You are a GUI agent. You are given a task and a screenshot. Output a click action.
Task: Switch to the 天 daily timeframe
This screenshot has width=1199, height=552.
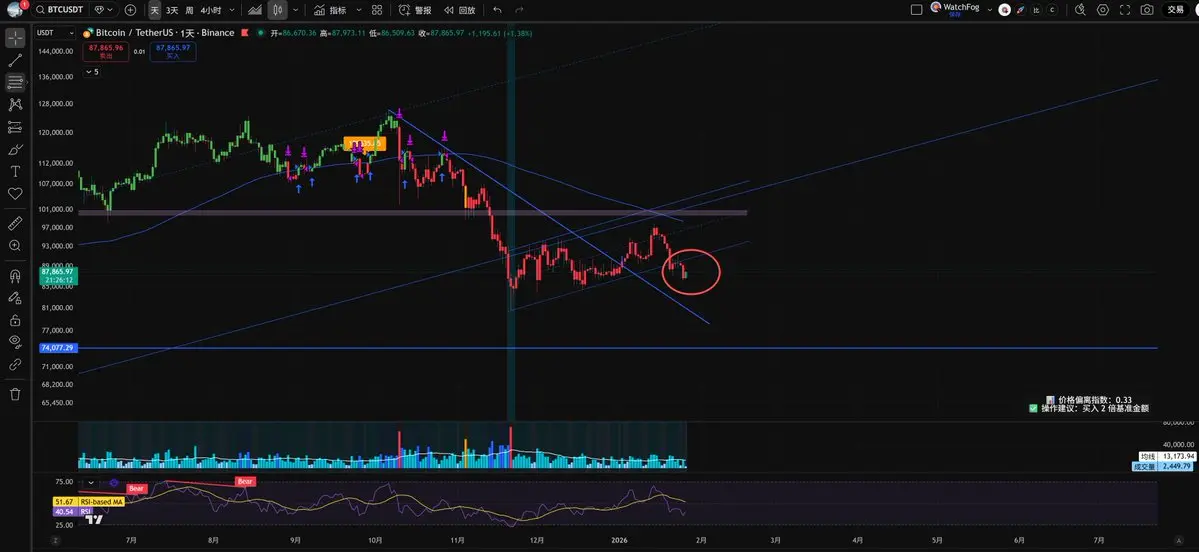pyautogui.click(x=154, y=10)
